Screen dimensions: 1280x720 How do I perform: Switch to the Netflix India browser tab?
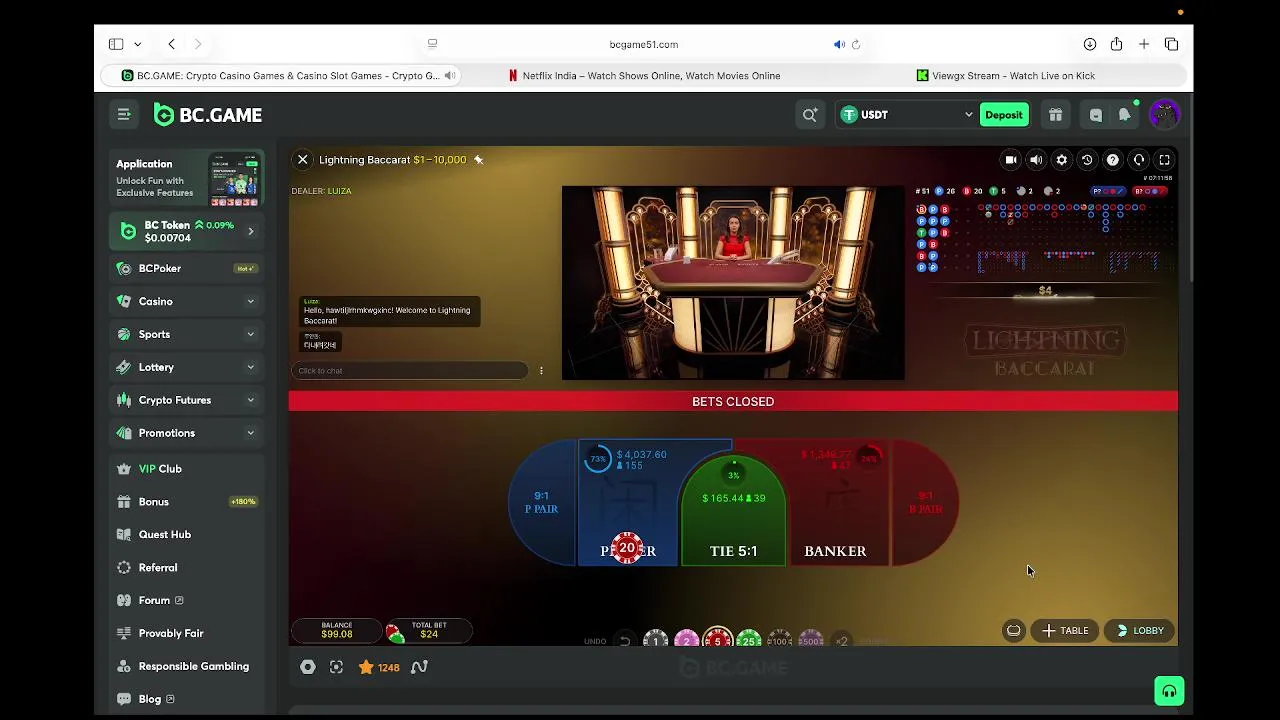pyautogui.click(x=644, y=76)
